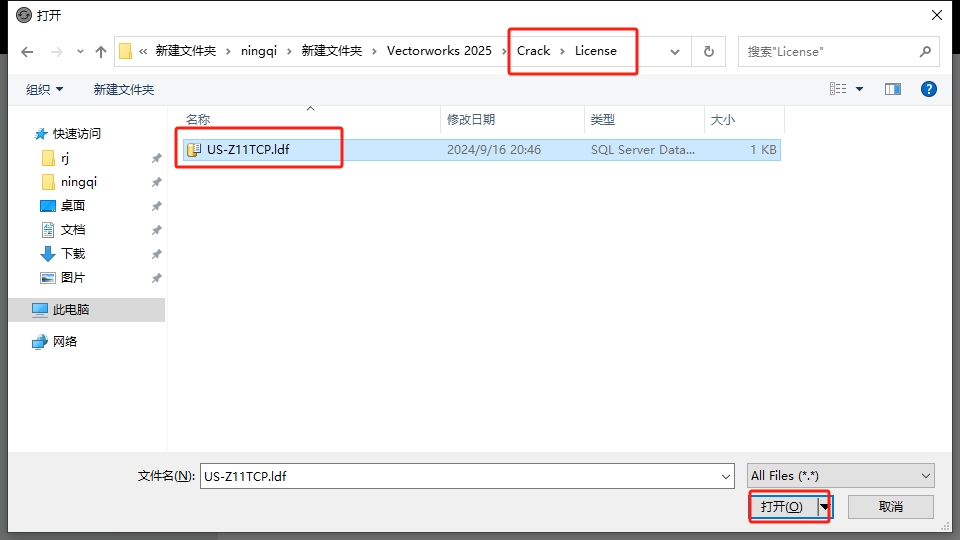This screenshot has height=540, width=960.
Task: Refresh the License folder view
Action: click(709, 51)
